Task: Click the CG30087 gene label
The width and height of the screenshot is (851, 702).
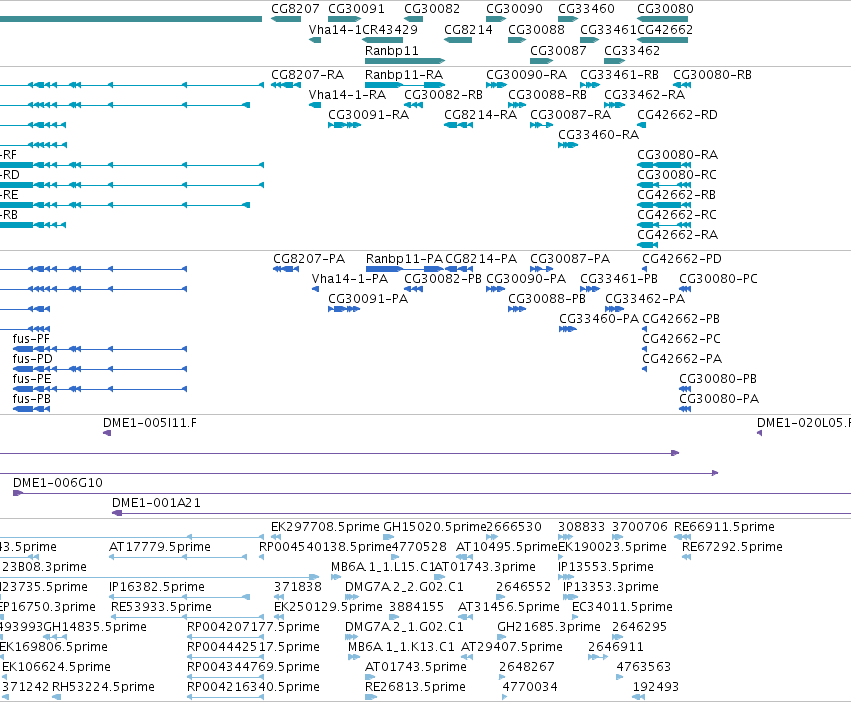Action: (x=558, y=50)
